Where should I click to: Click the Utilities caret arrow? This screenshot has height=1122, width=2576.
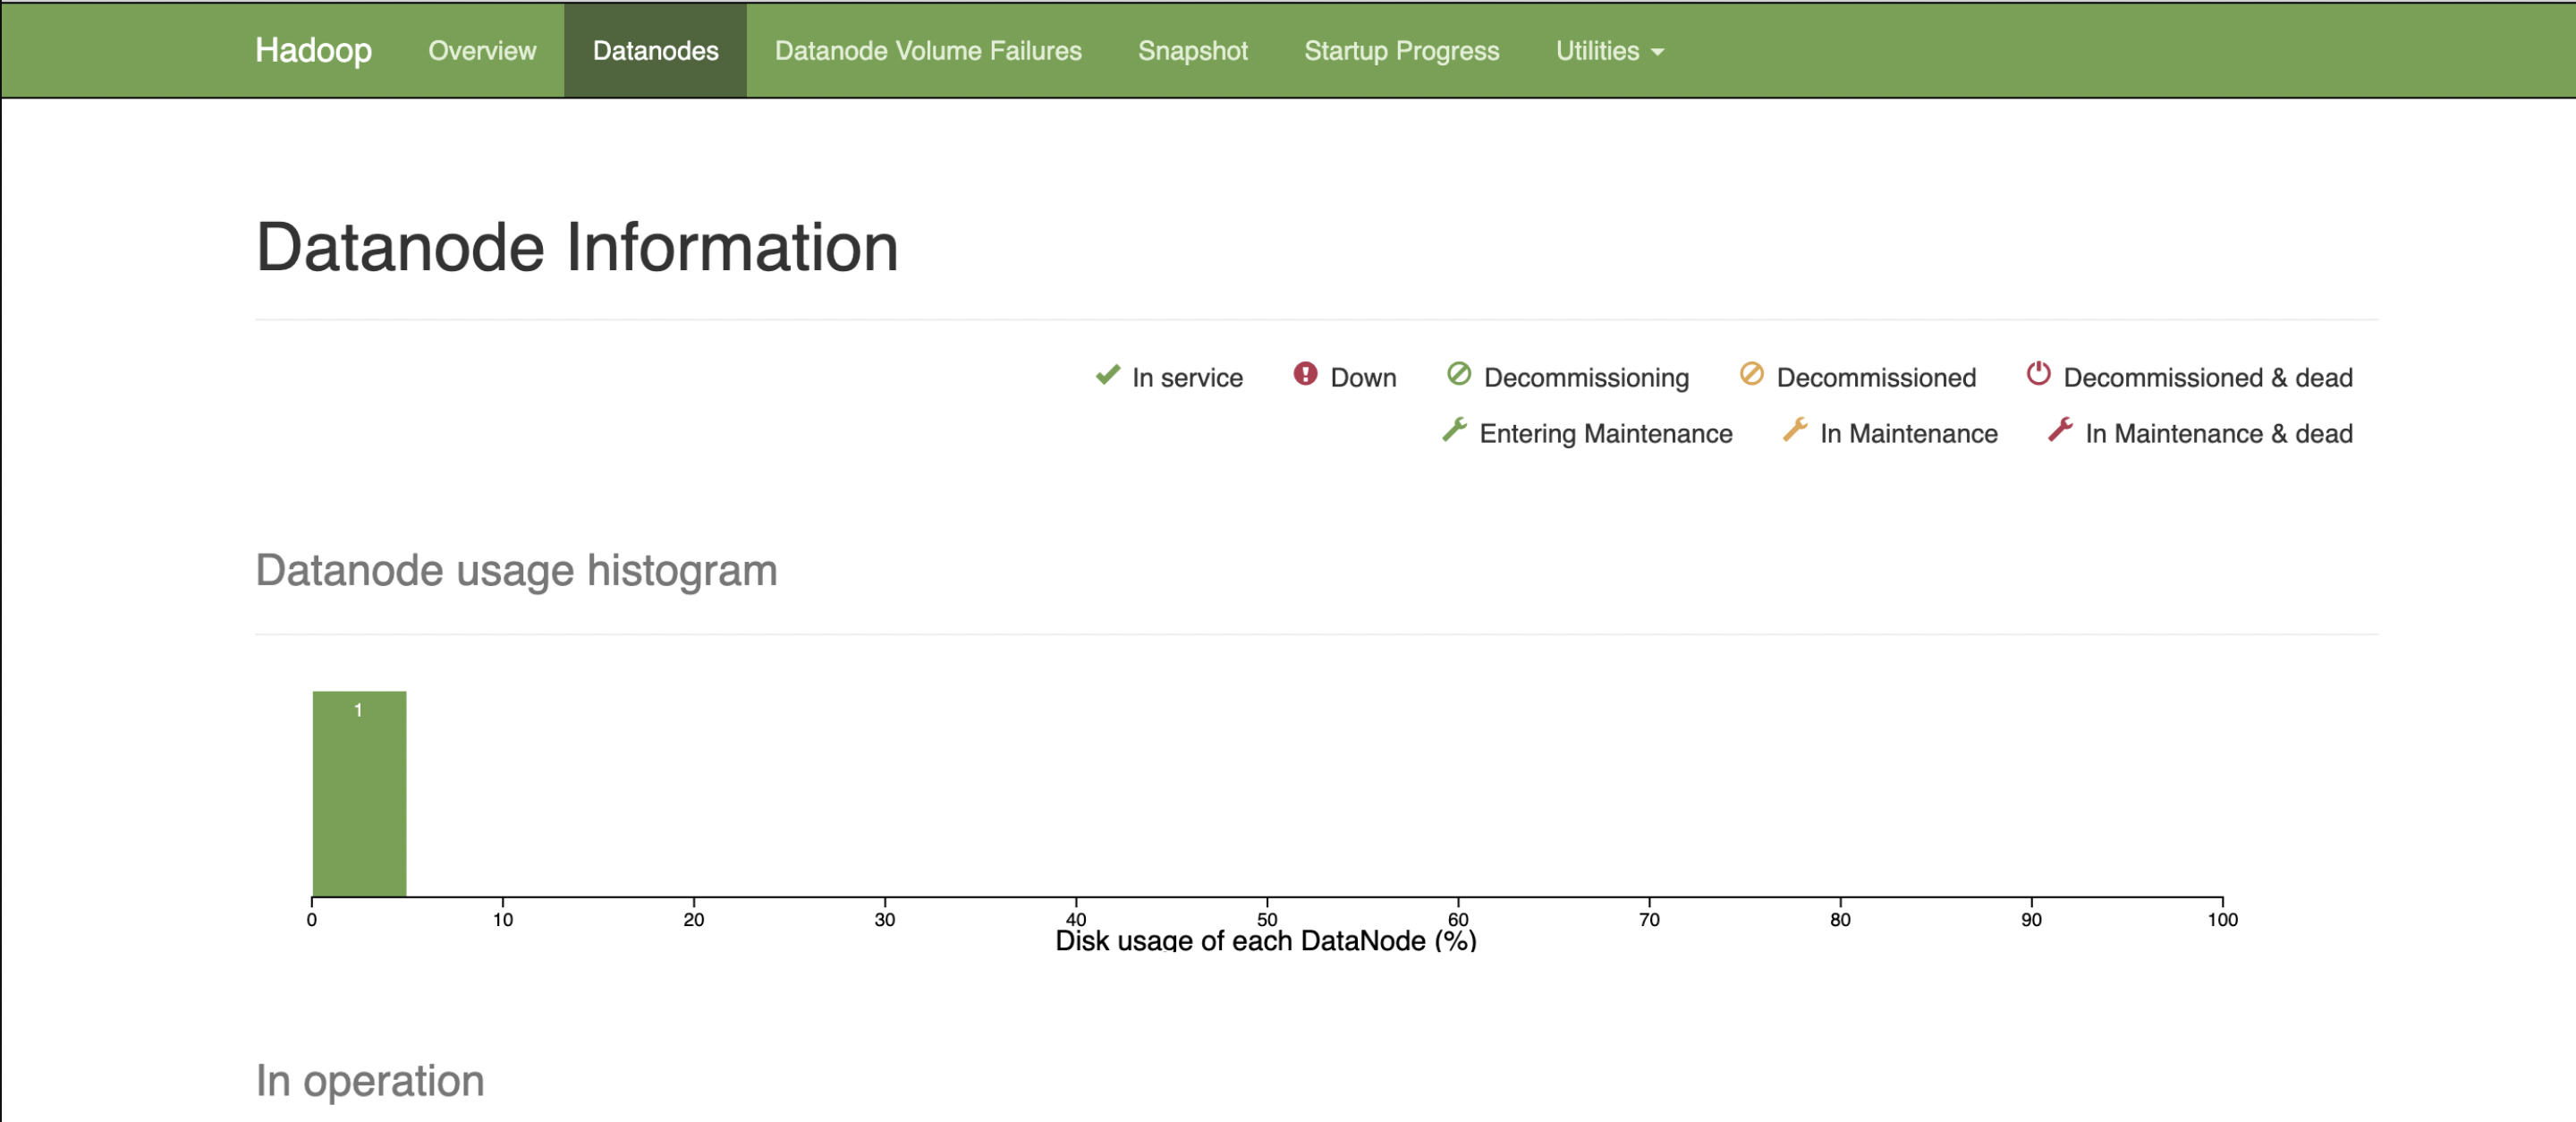pyautogui.click(x=1658, y=53)
